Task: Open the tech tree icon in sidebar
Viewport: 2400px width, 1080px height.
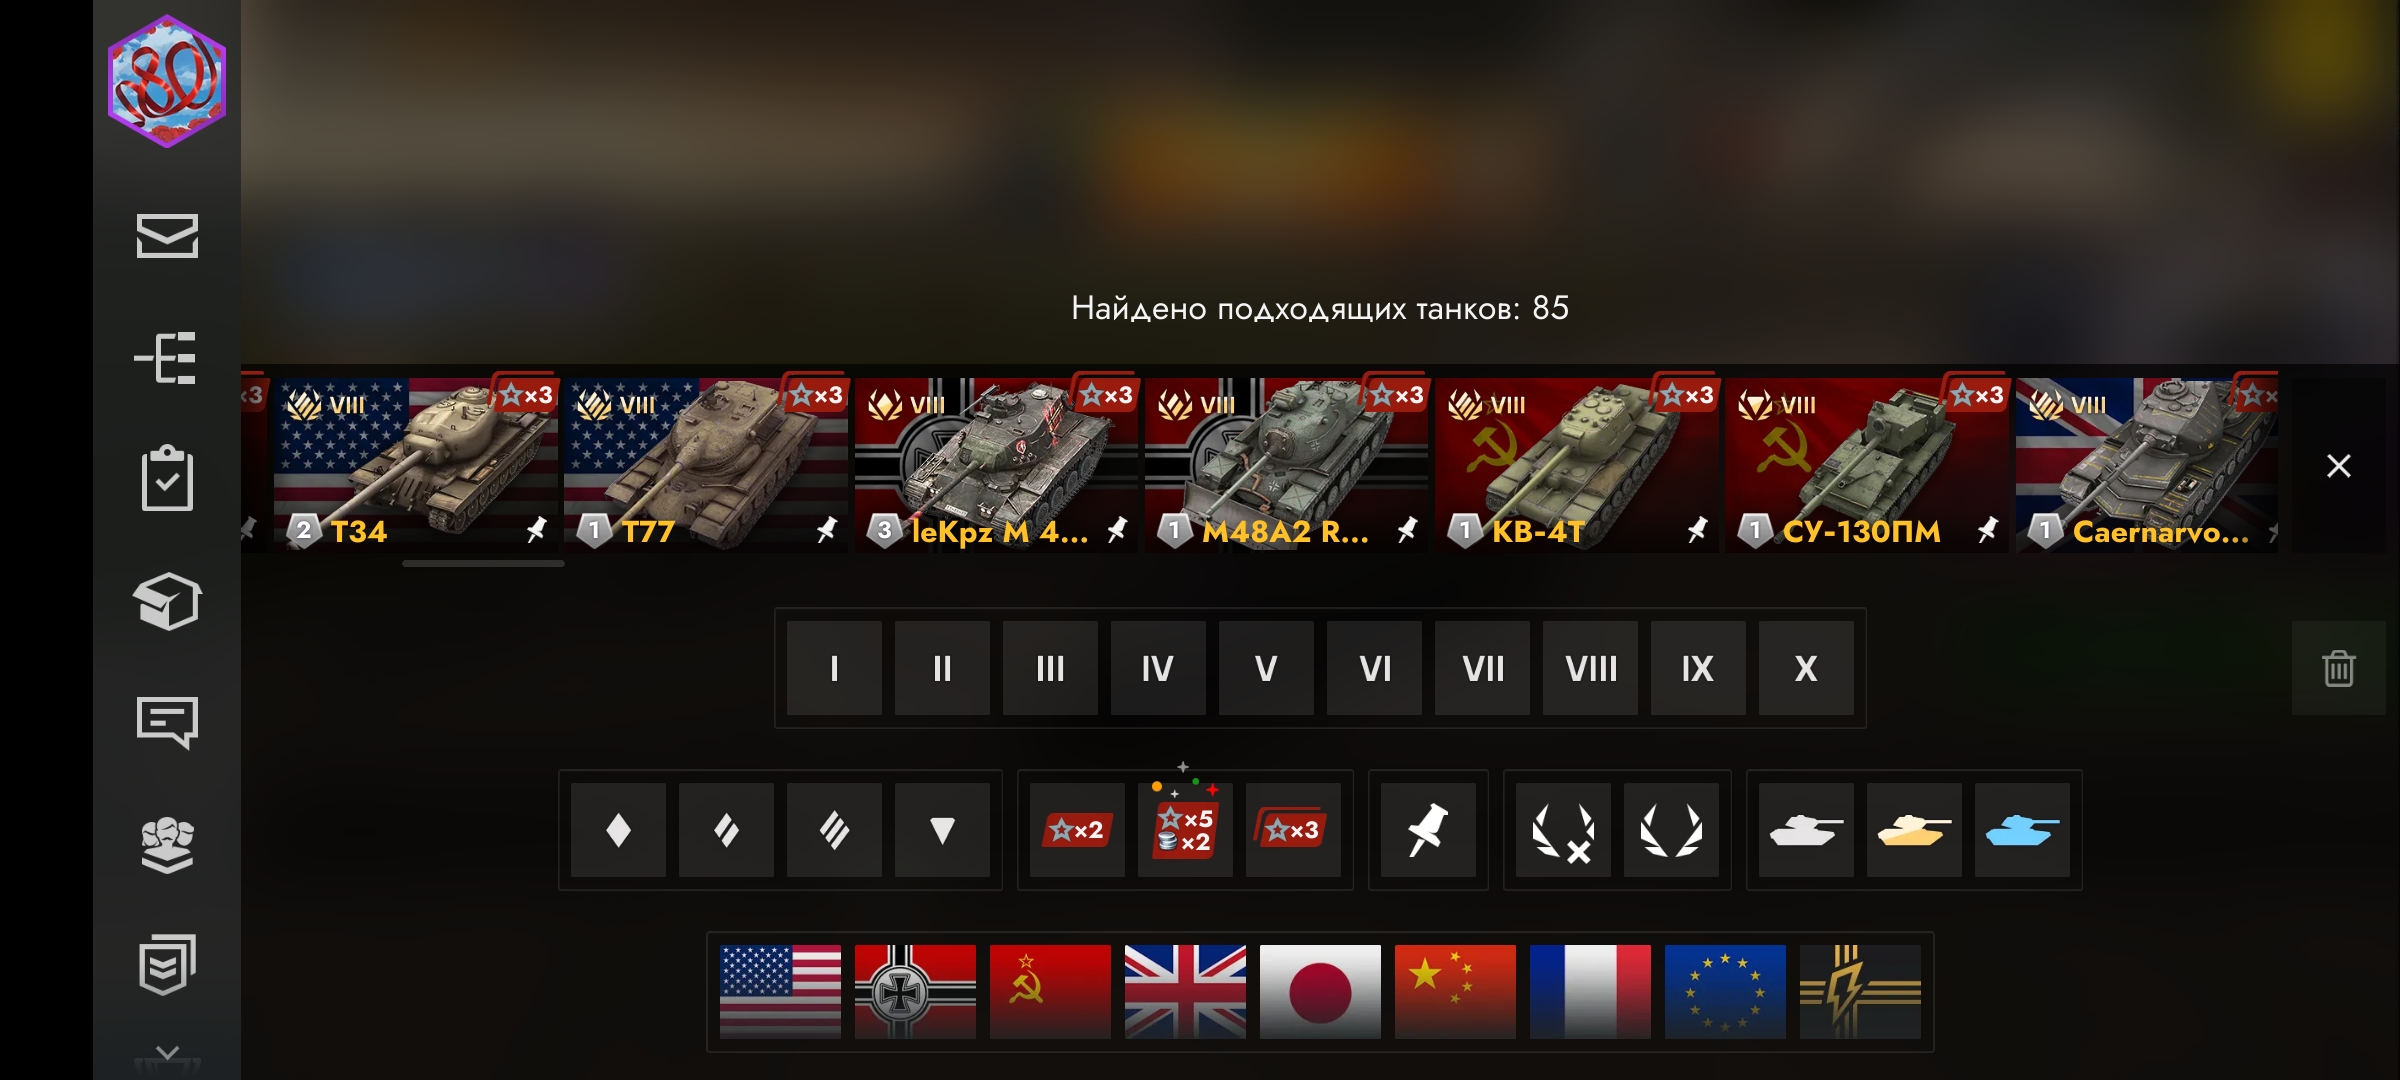Action: pyautogui.click(x=167, y=358)
